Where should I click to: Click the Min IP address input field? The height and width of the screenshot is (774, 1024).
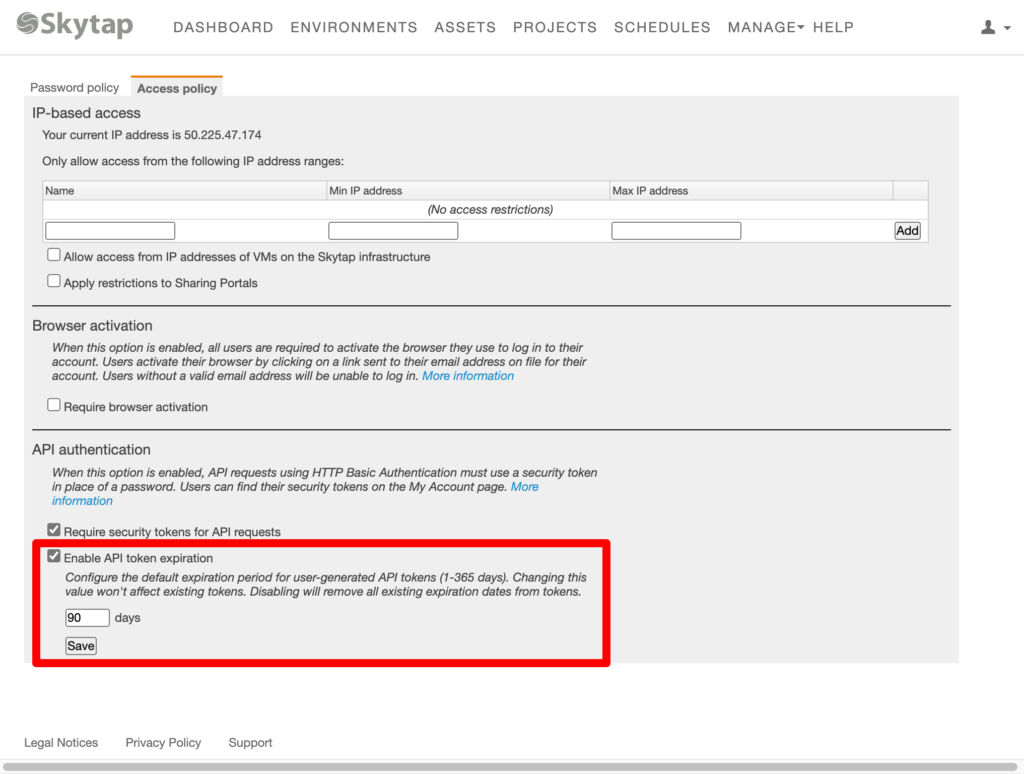[393, 231]
